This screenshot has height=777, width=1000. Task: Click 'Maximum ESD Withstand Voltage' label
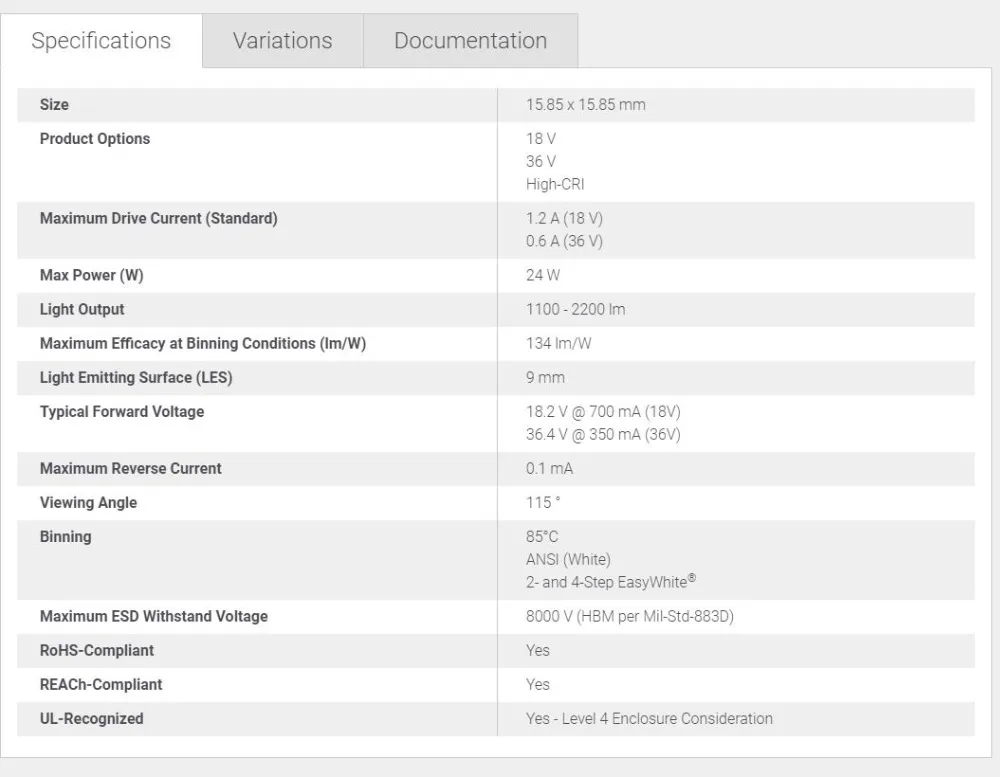click(154, 617)
